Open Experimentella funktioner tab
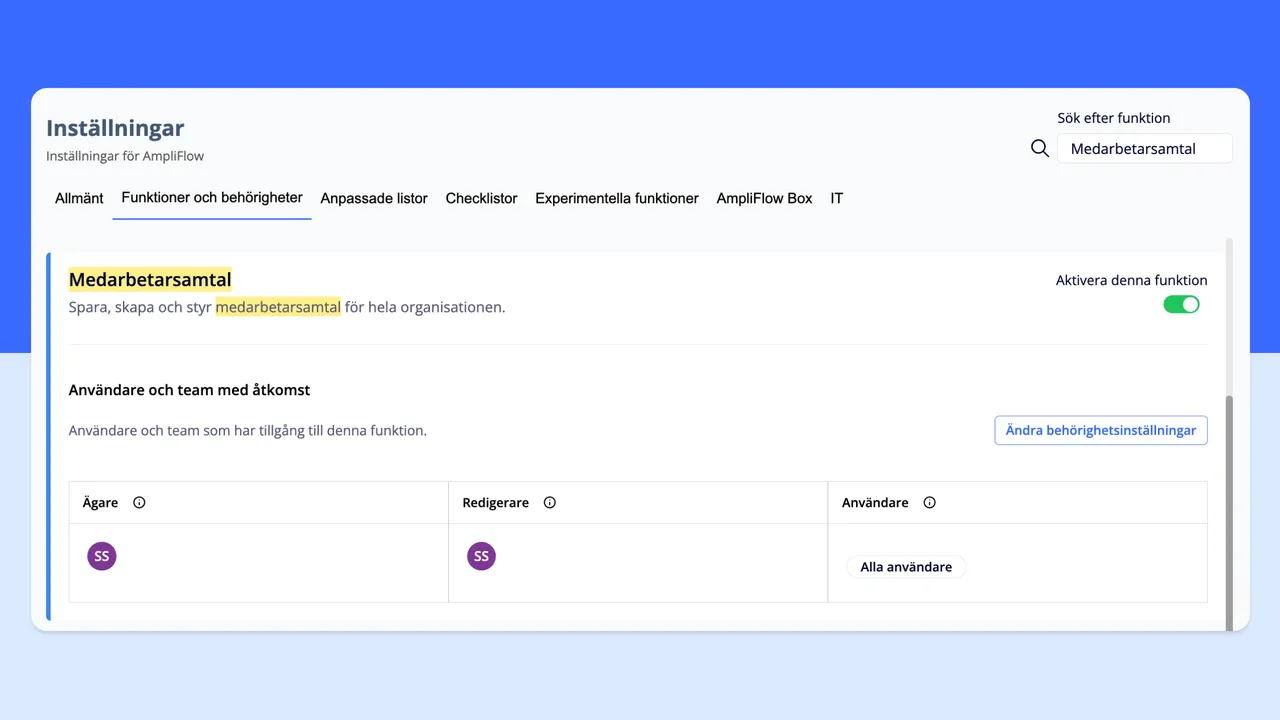 [x=617, y=198]
